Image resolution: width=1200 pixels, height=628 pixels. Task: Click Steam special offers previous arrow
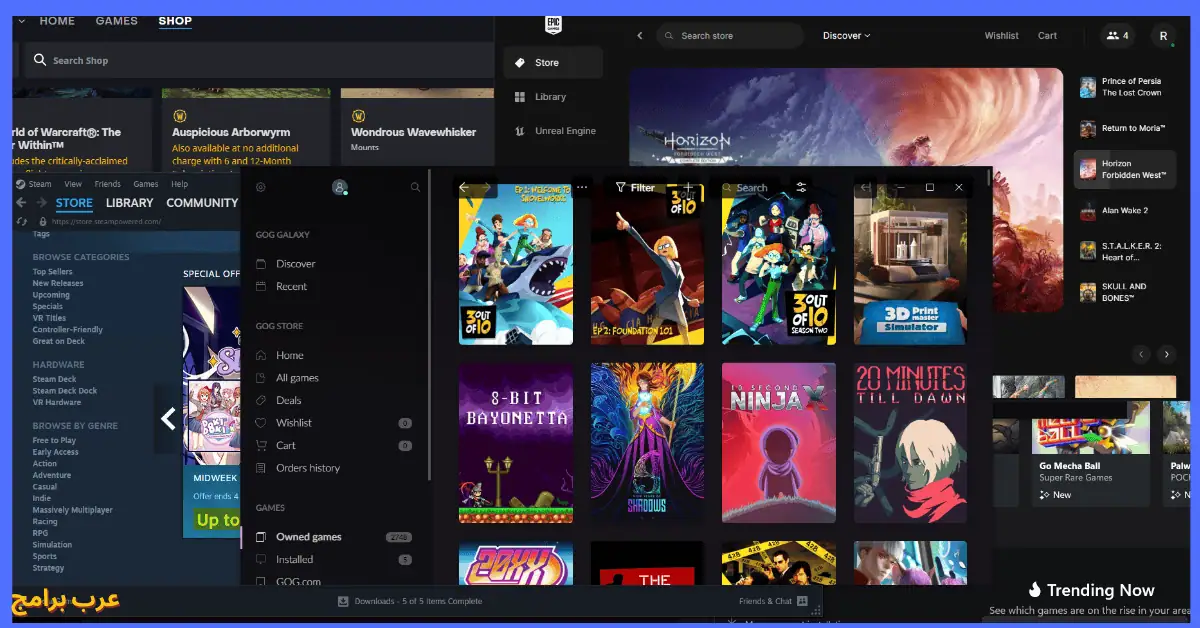tap(168, 419)
